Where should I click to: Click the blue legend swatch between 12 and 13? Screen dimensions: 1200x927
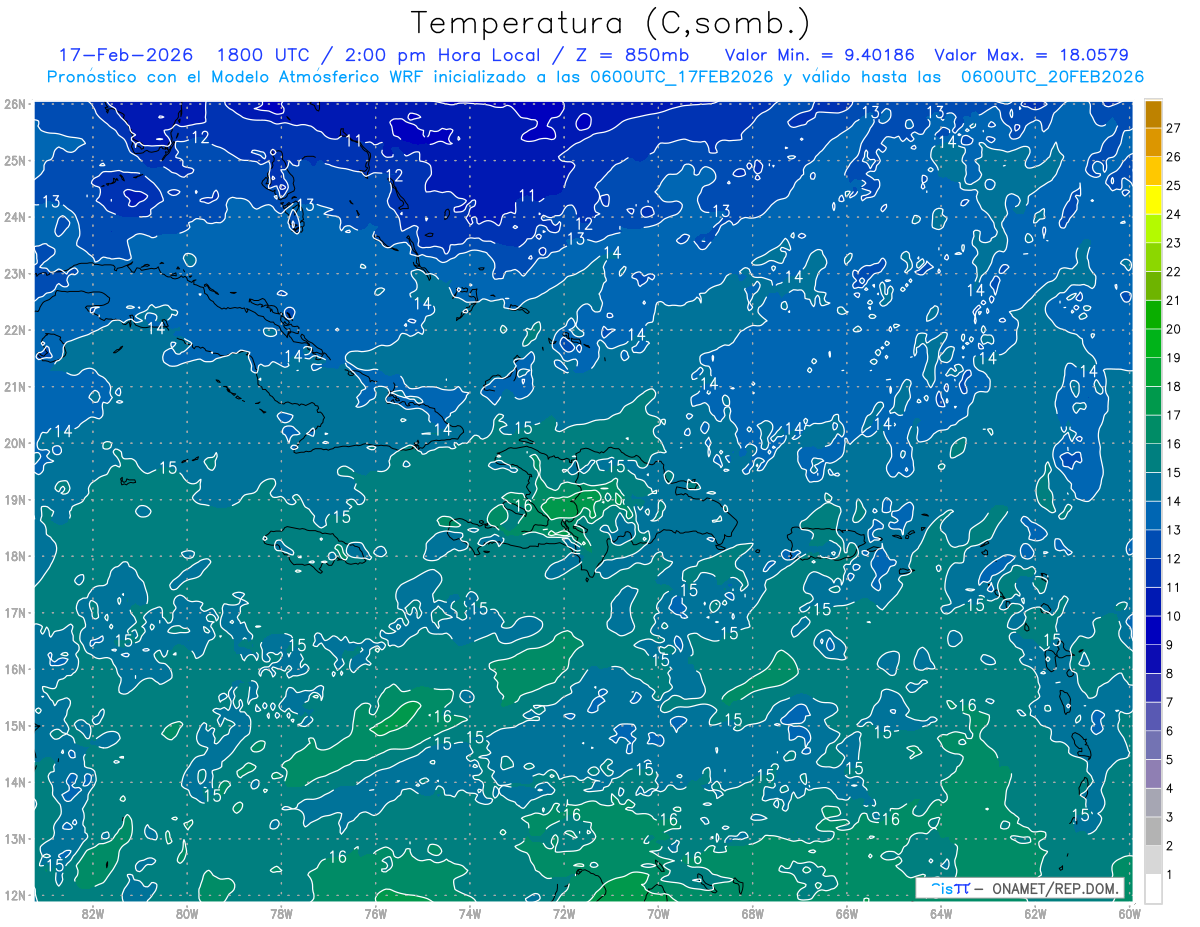click(x=1153, y=545)
